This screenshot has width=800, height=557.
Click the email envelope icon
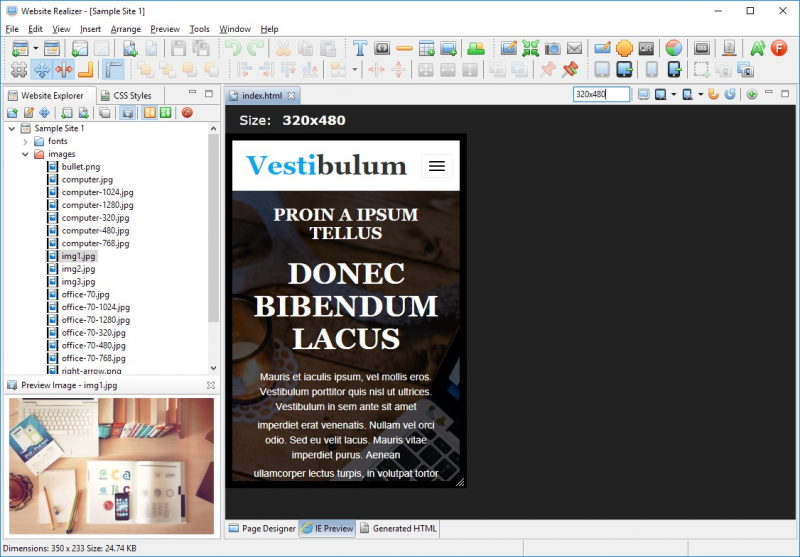point(574,48)
